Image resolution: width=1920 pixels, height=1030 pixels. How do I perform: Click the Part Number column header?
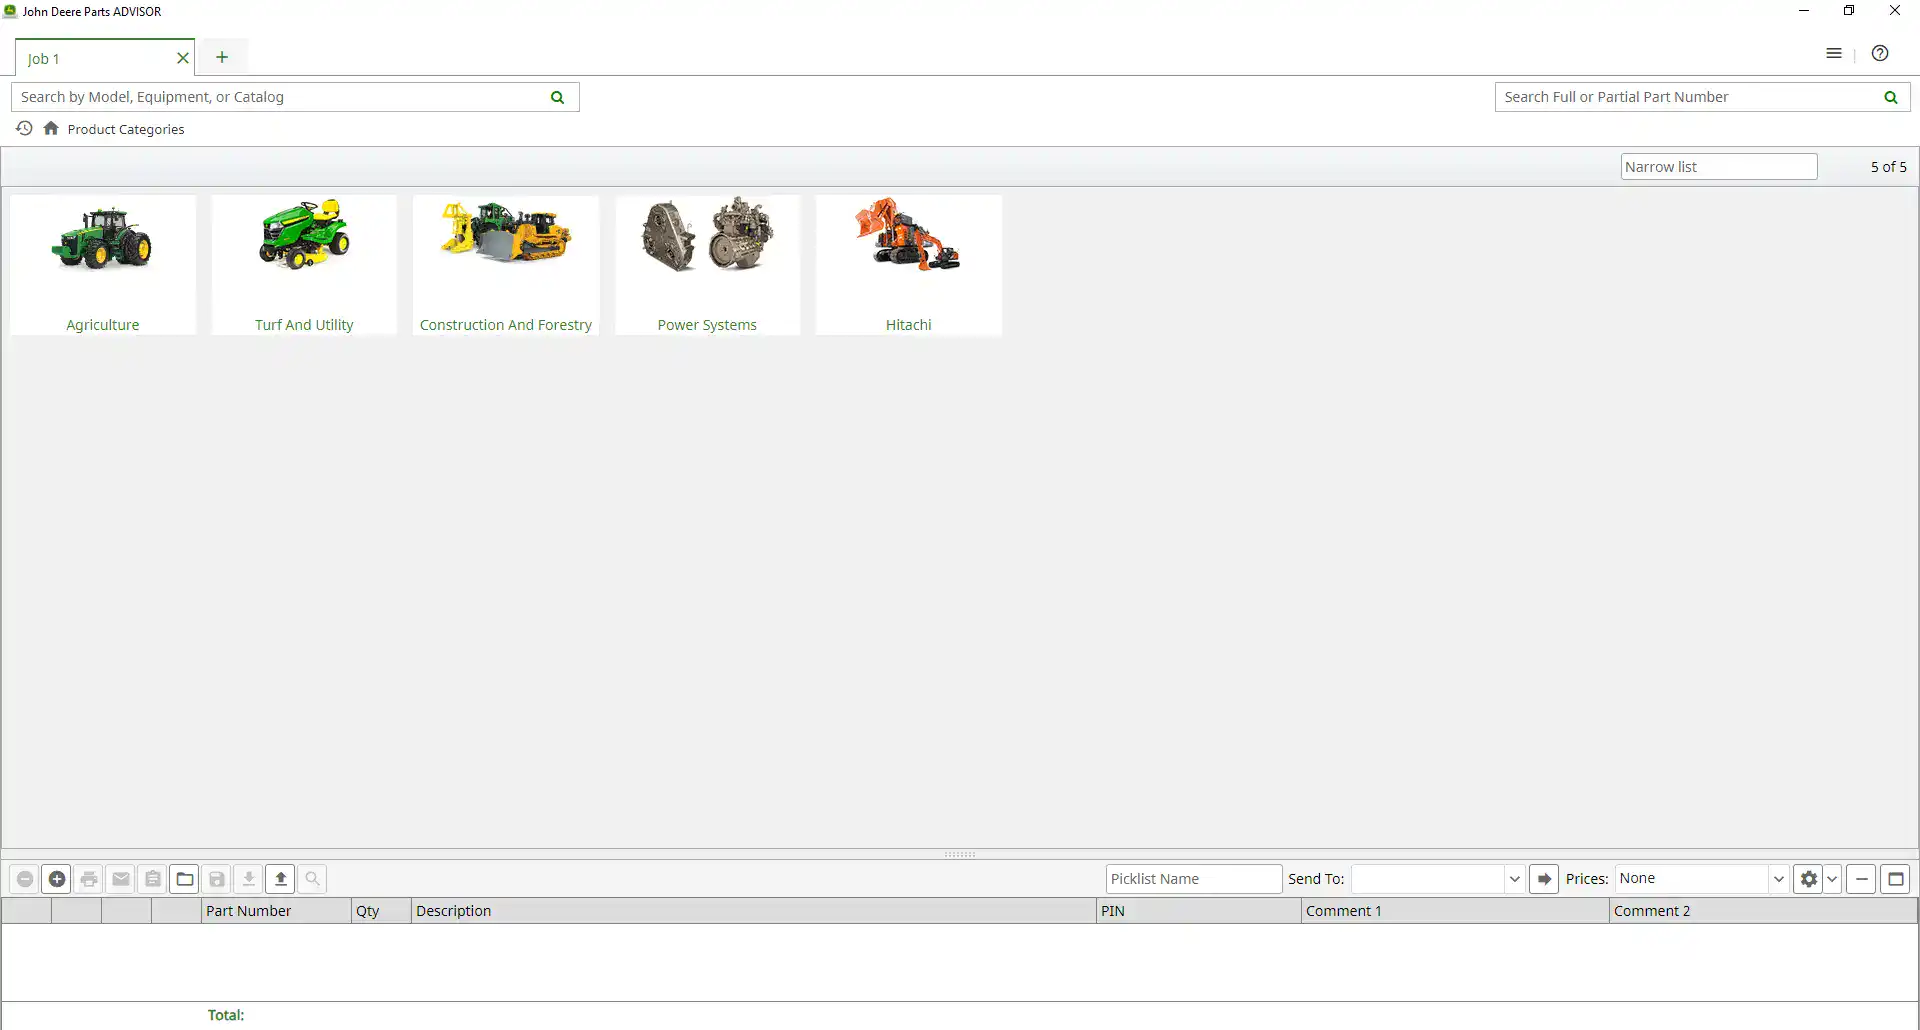276,911
